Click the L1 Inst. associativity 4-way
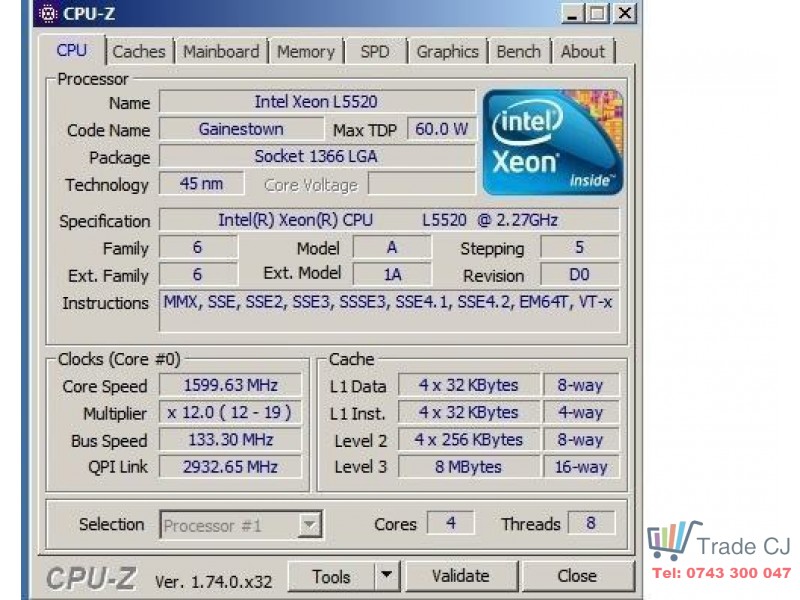Image resolution: width=800 pixels, height=600 pixels. coord(581,412)
